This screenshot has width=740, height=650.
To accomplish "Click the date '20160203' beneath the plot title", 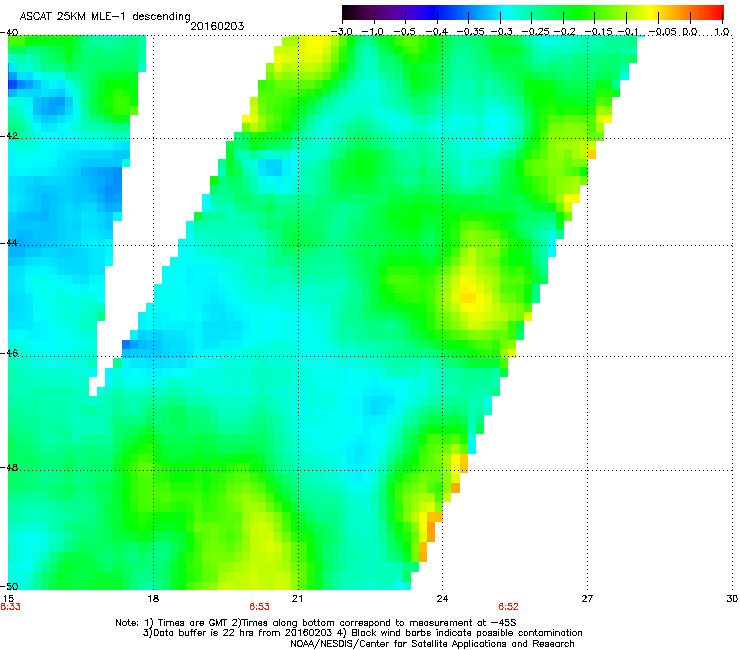I will (217, 26).
